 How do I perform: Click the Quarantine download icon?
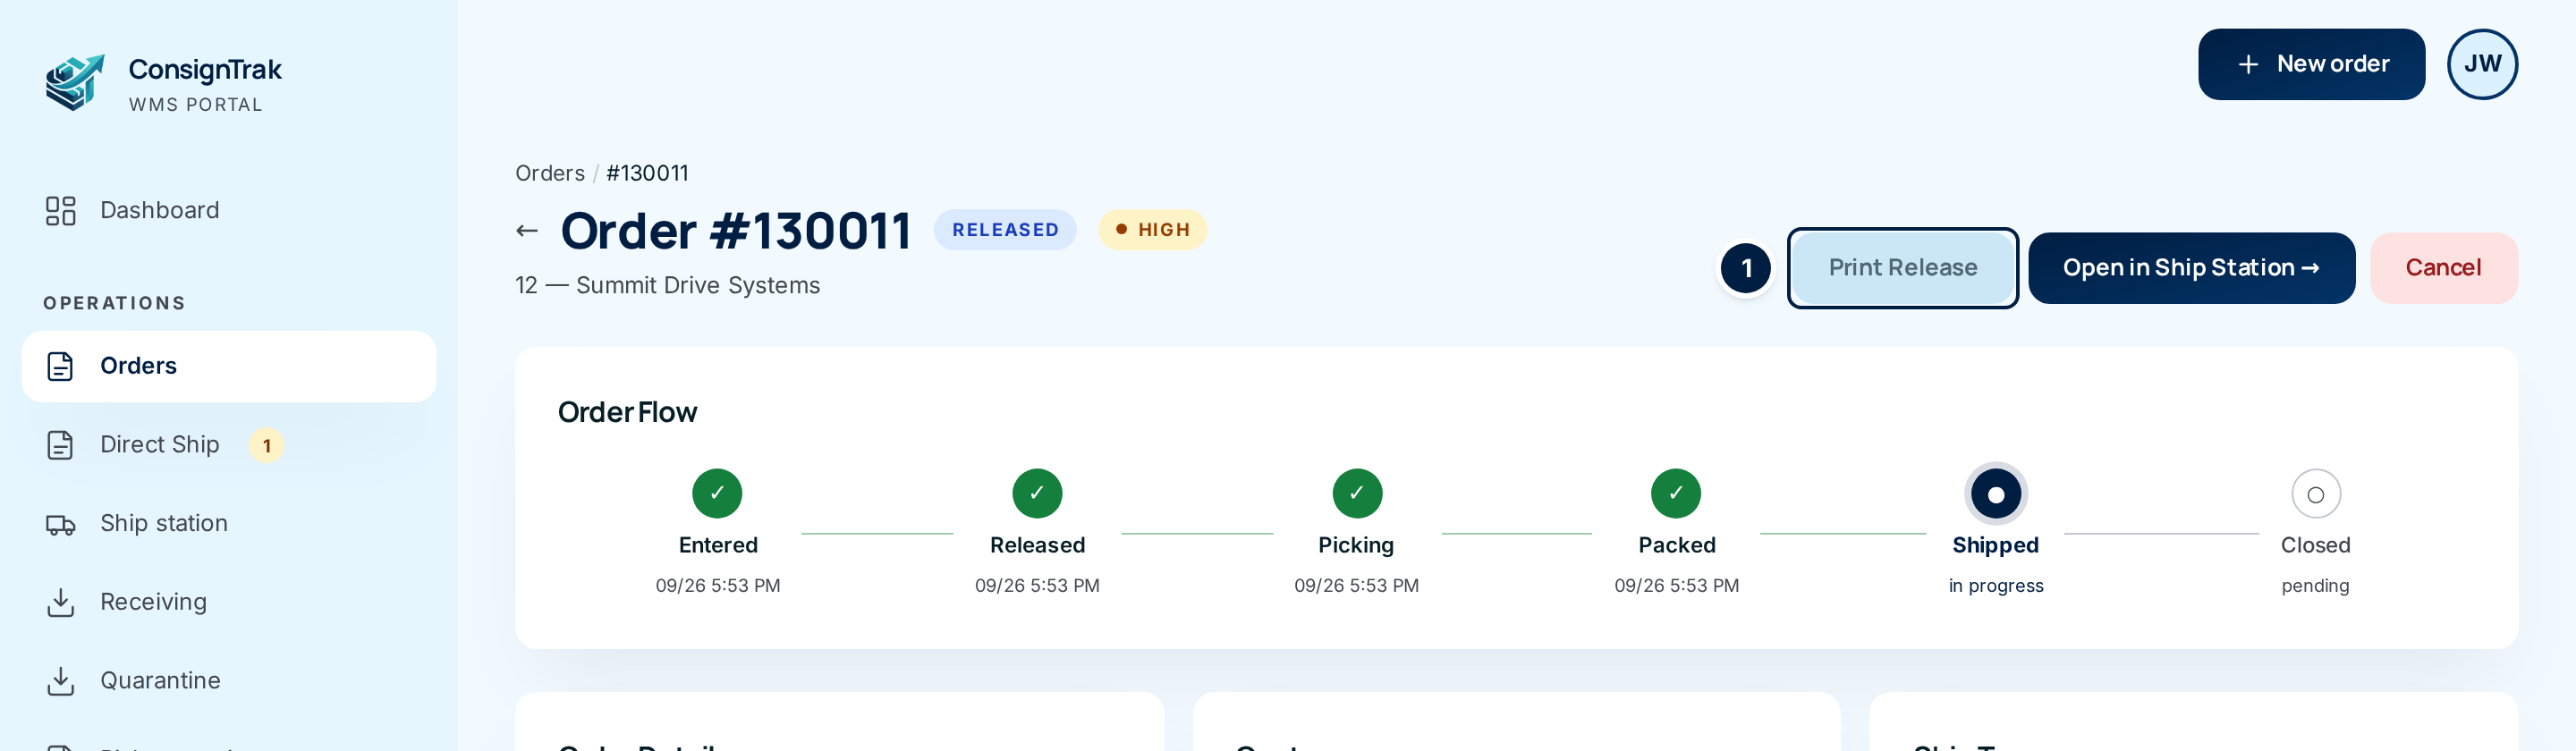[61, 681]
